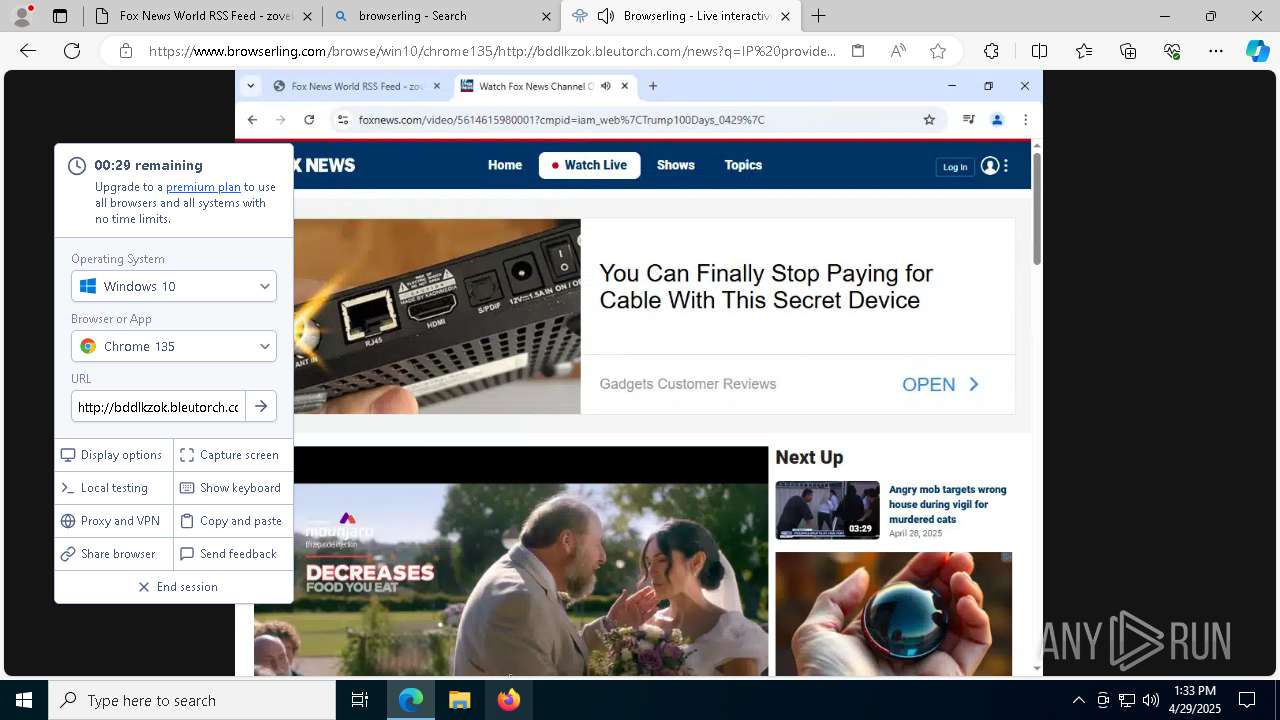The width and height of the screenshot is (1280, 720).
Task: Go back in remote Chrome browser
Action: click(252, 120)
